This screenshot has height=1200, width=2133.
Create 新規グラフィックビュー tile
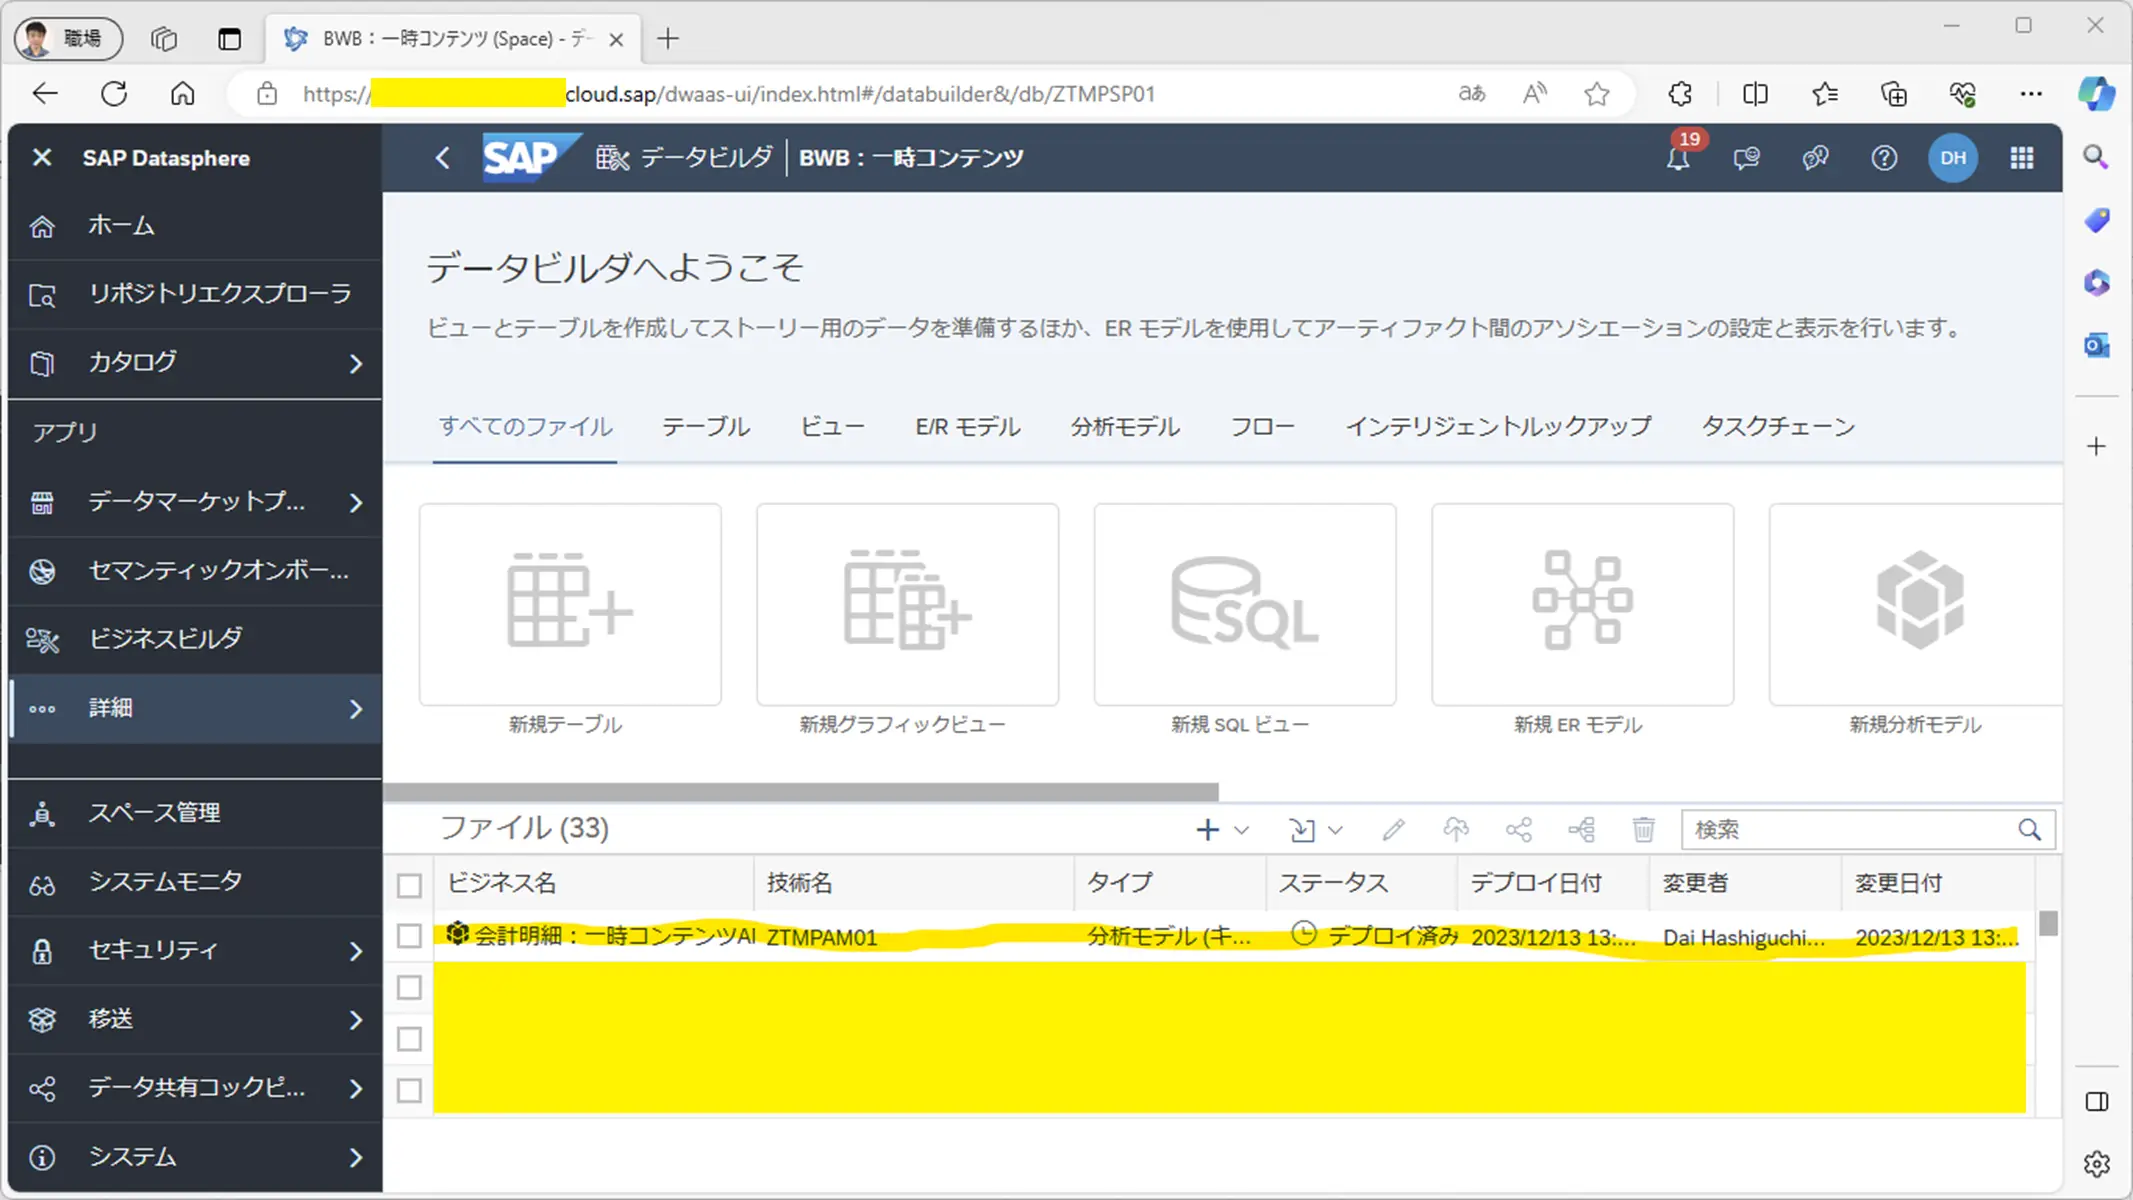coord(907,604)
